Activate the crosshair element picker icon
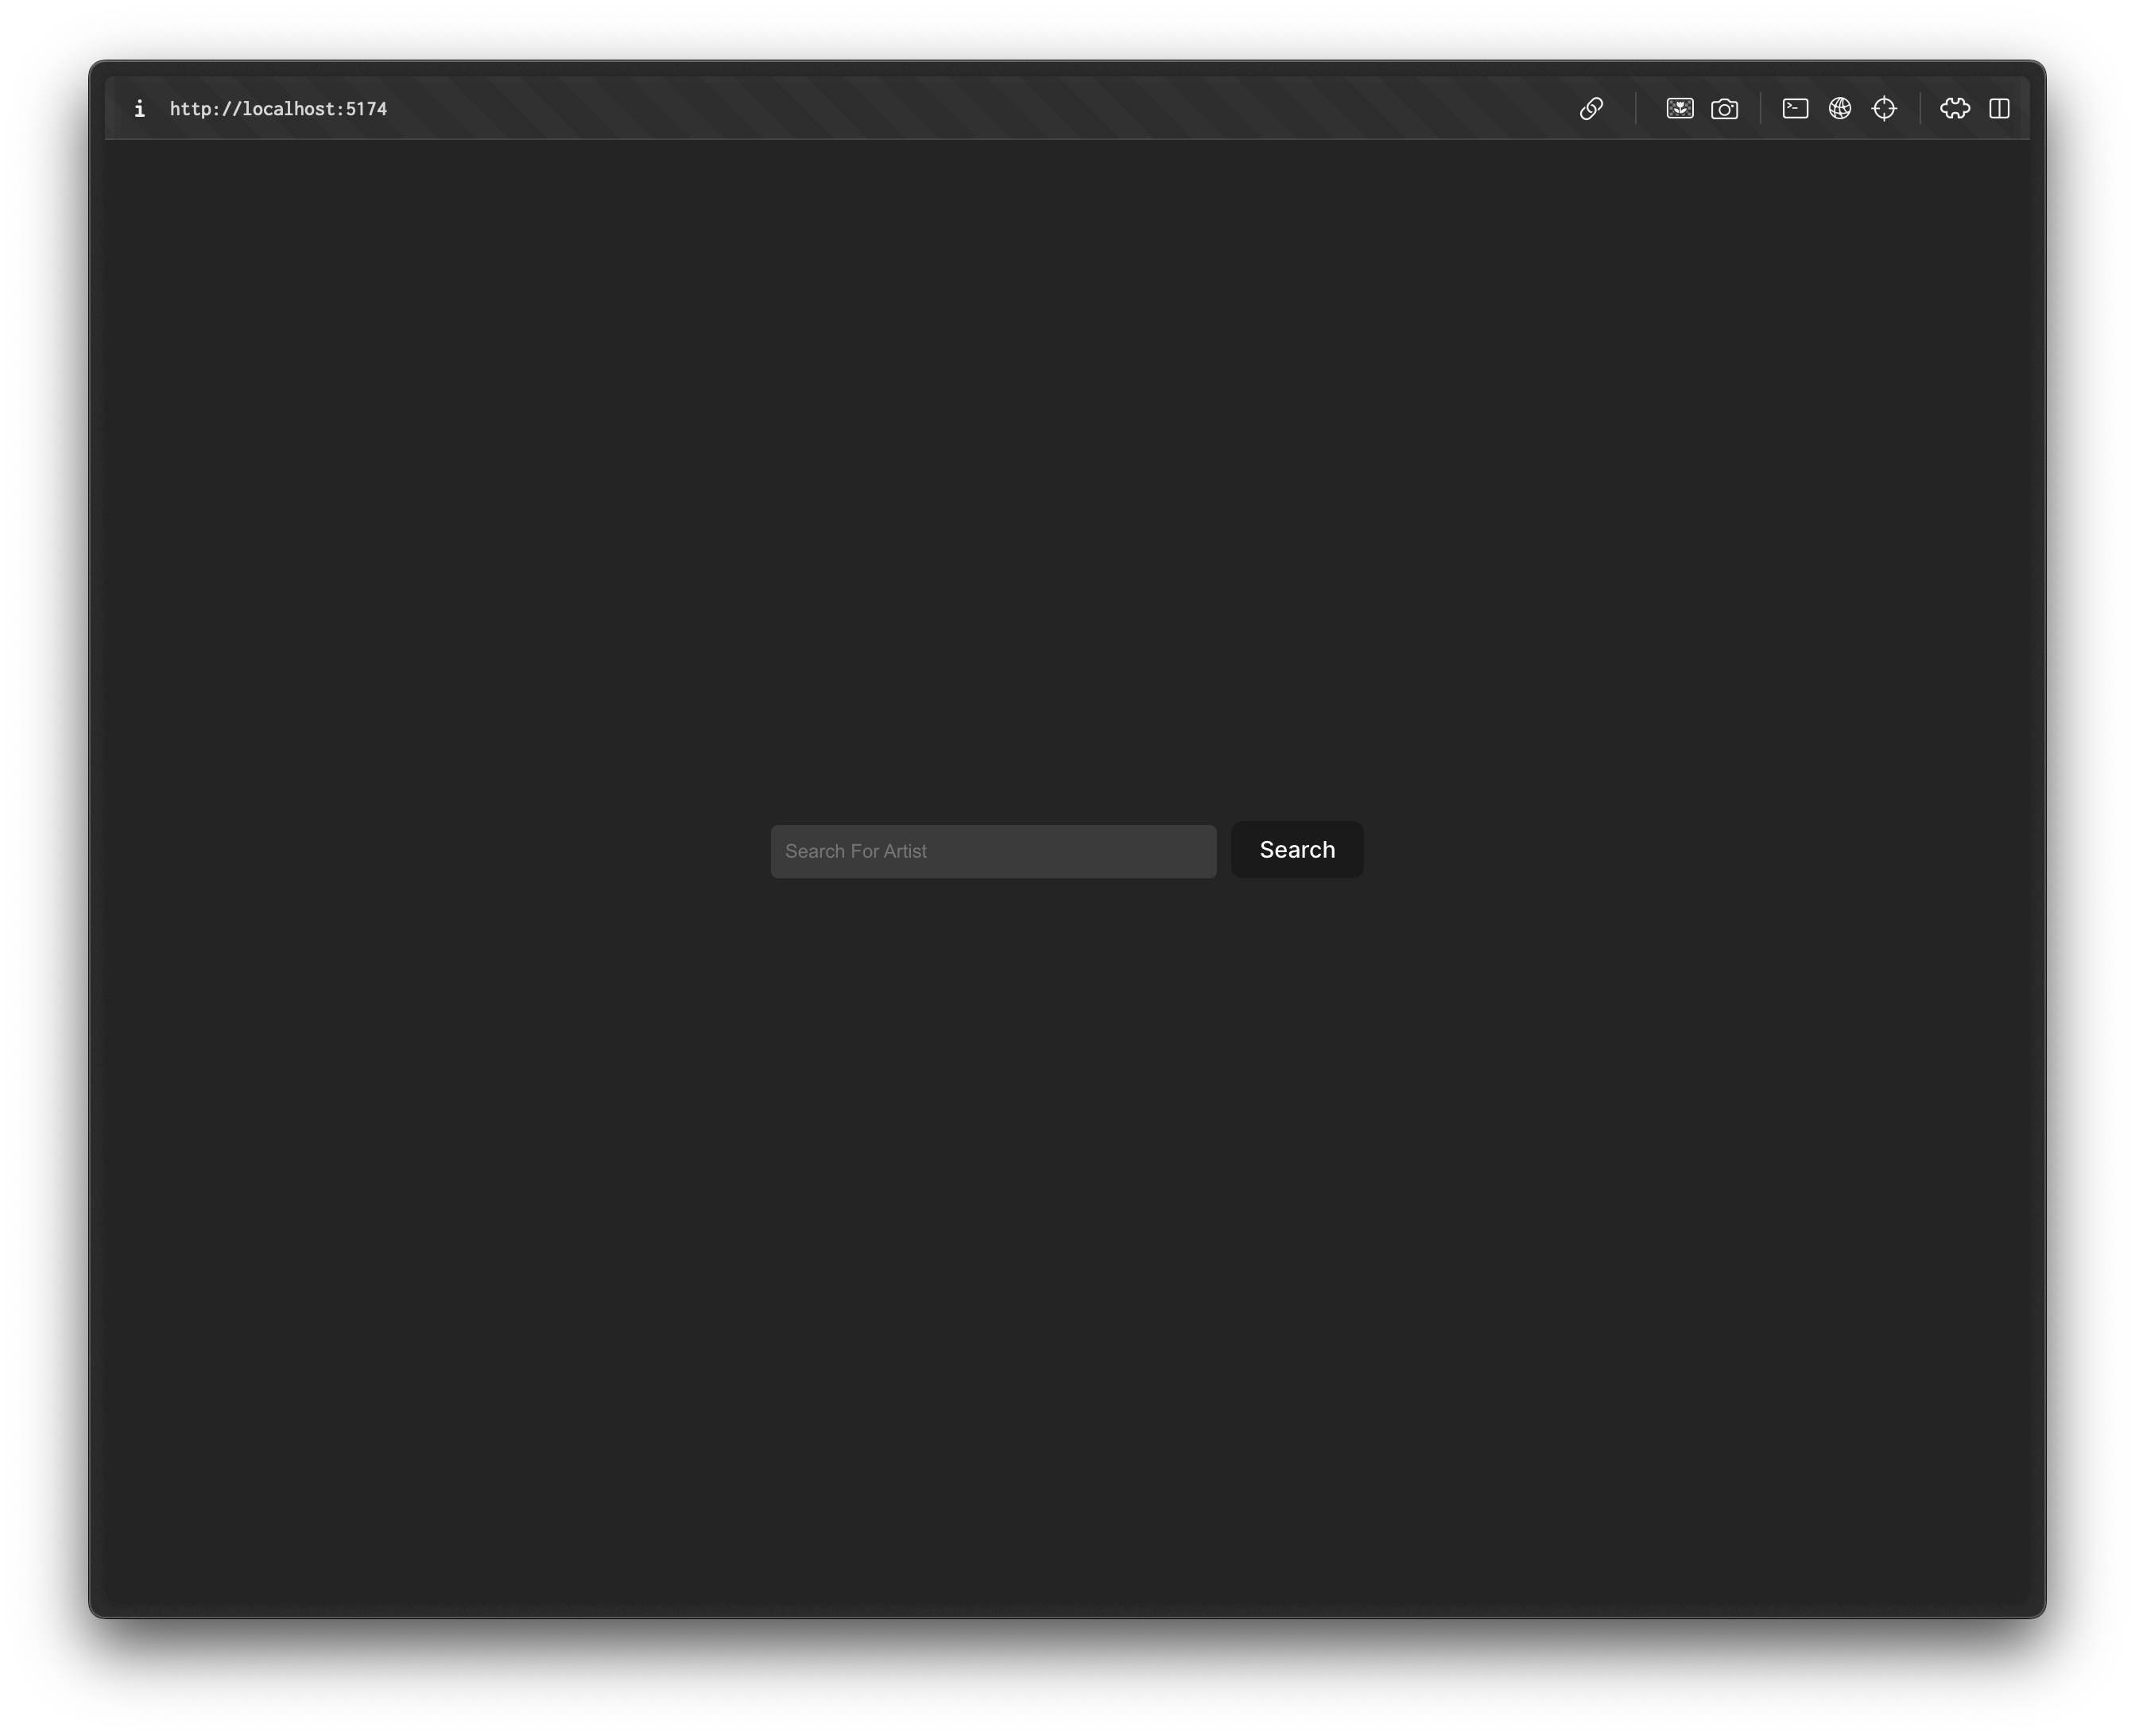 coord(1885,108)
